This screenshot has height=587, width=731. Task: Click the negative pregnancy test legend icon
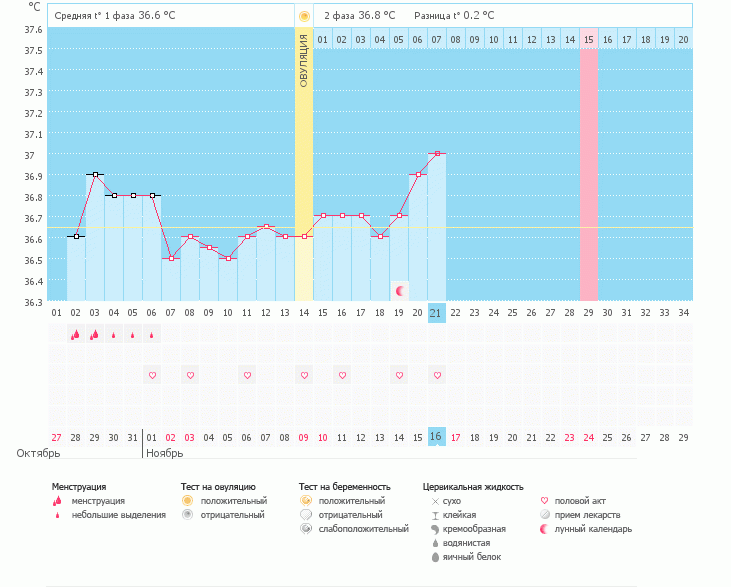[306, 514]
